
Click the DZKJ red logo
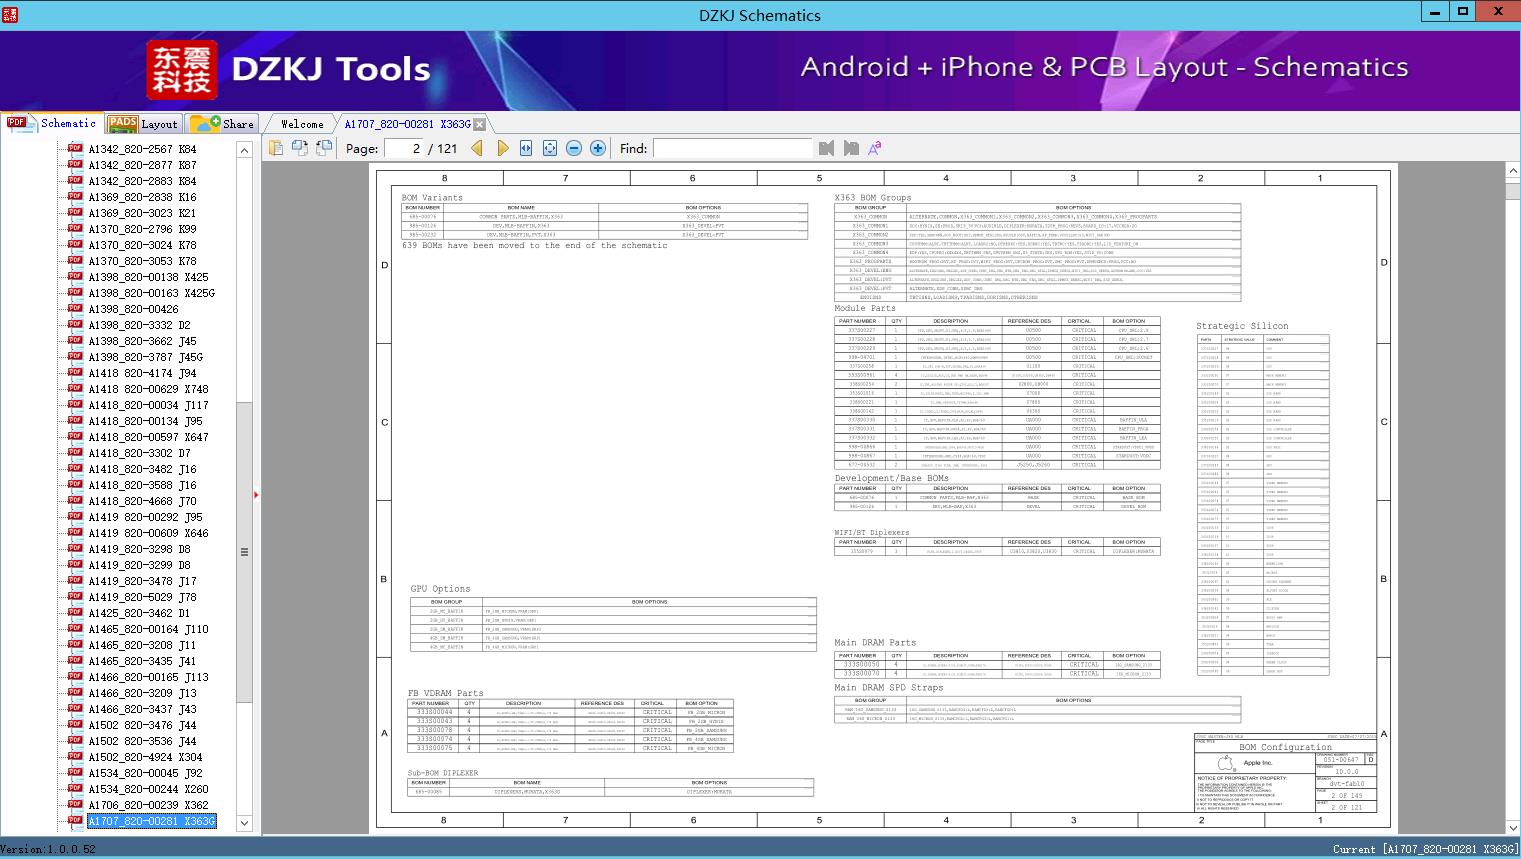182,70
